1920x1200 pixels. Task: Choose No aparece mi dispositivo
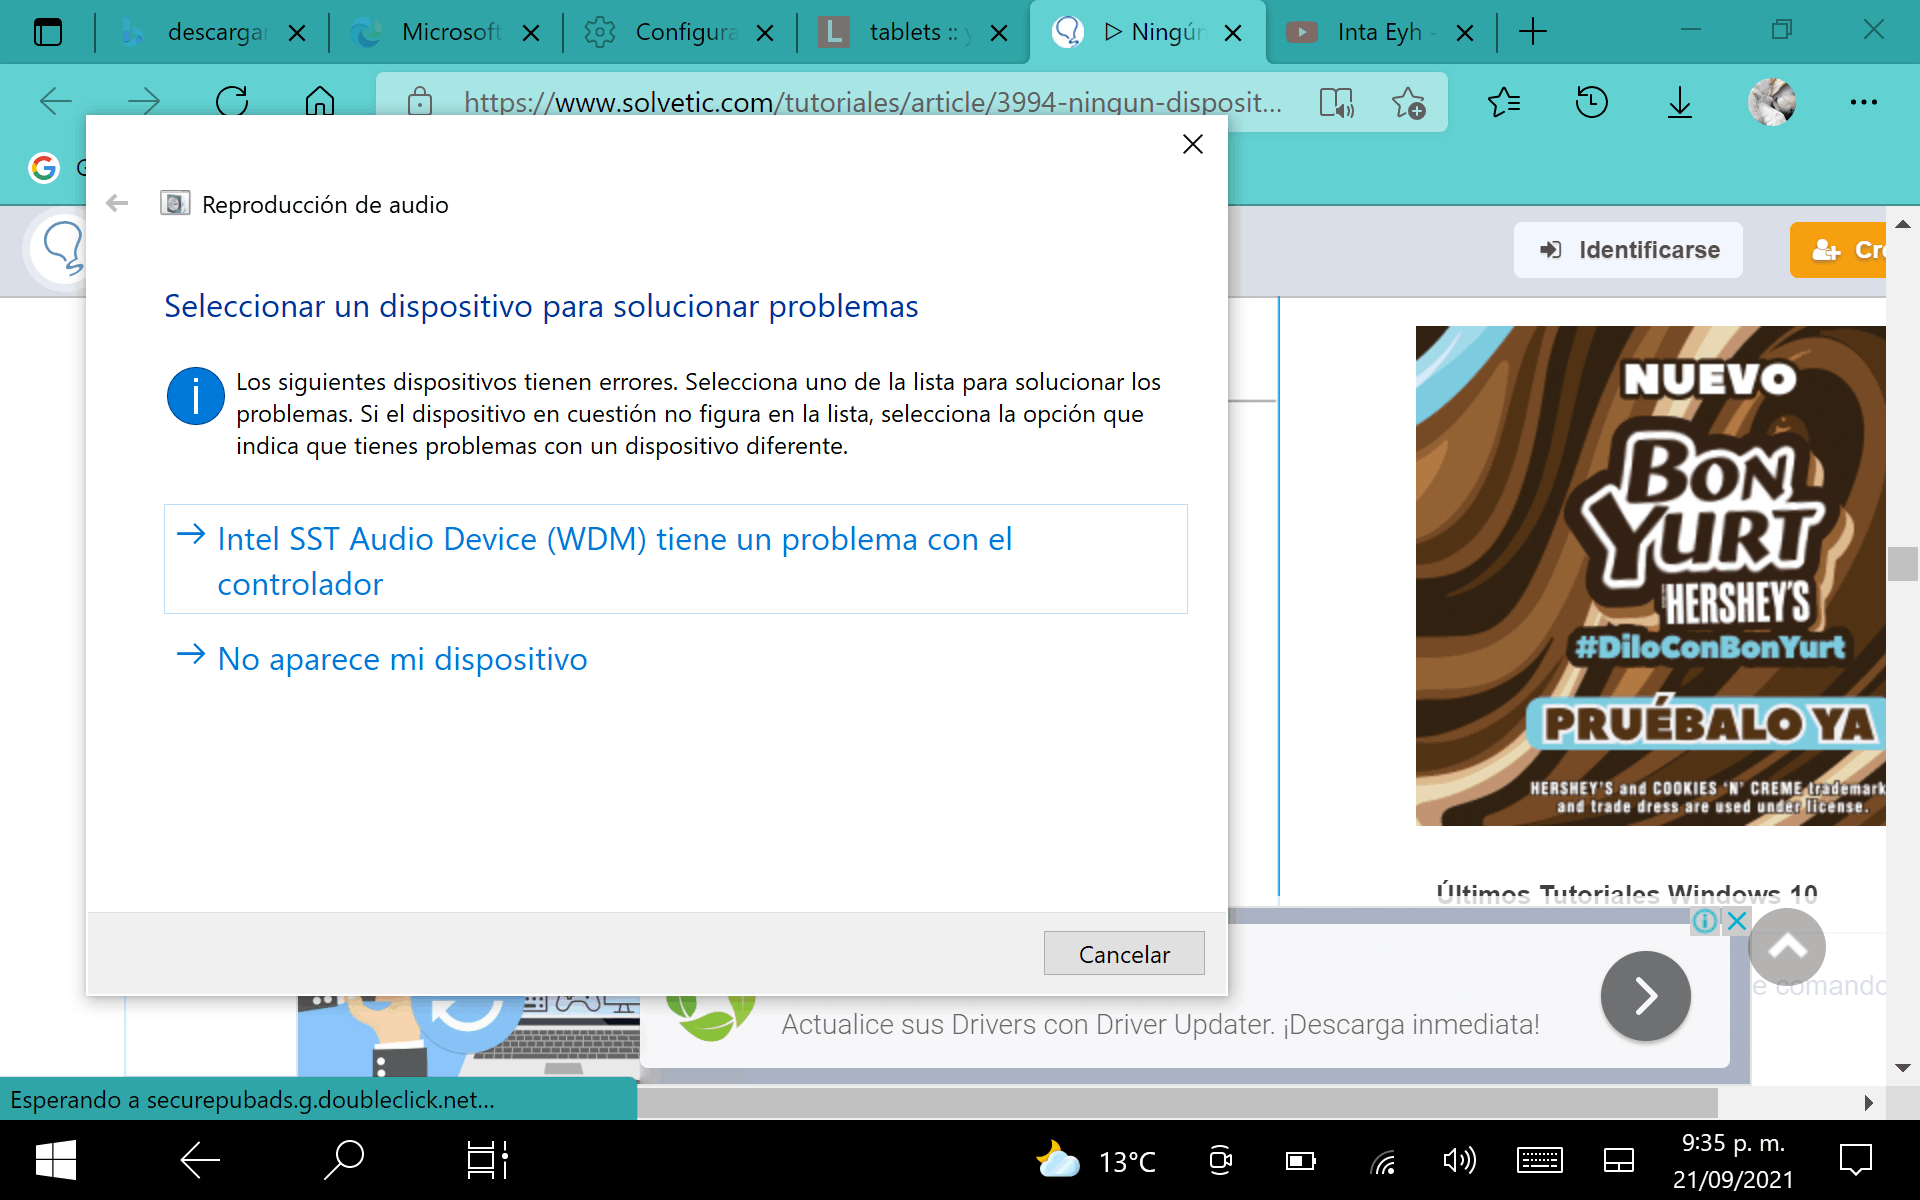tap(402, 659)
